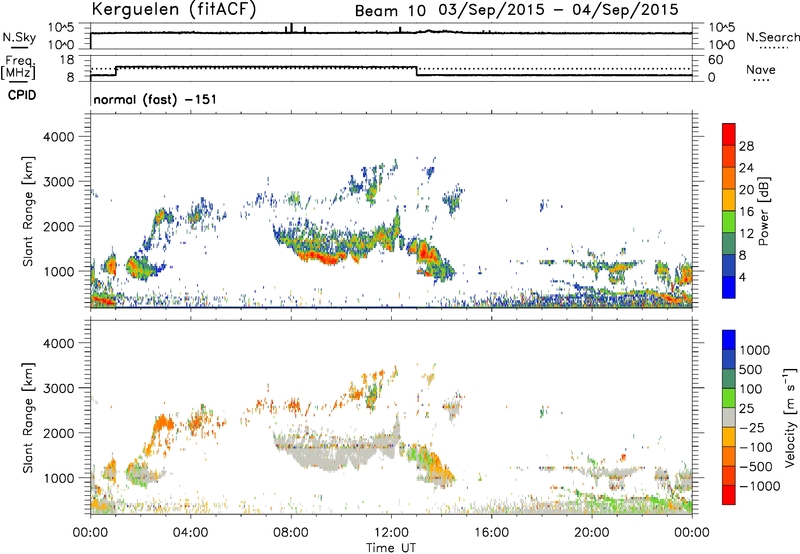The height and width of the screenshot is (554, 800).
Task: Click the "20:00" time axis label
Action: (x=592, y=533)
